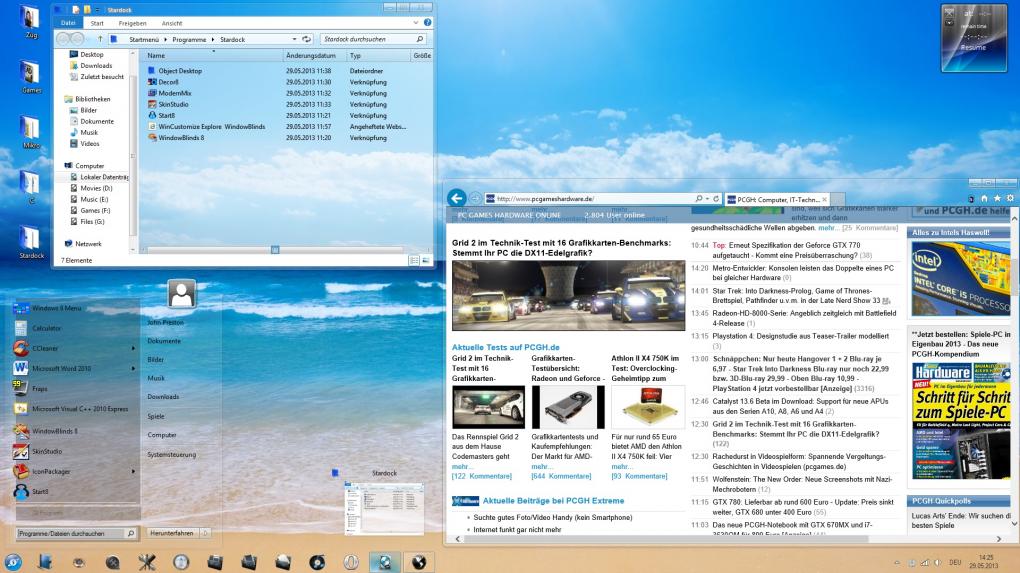Click the Explorer horizontal scrollbar thumb
Viewport: 1020px width, 573px height.
click(x=275, y=250)
